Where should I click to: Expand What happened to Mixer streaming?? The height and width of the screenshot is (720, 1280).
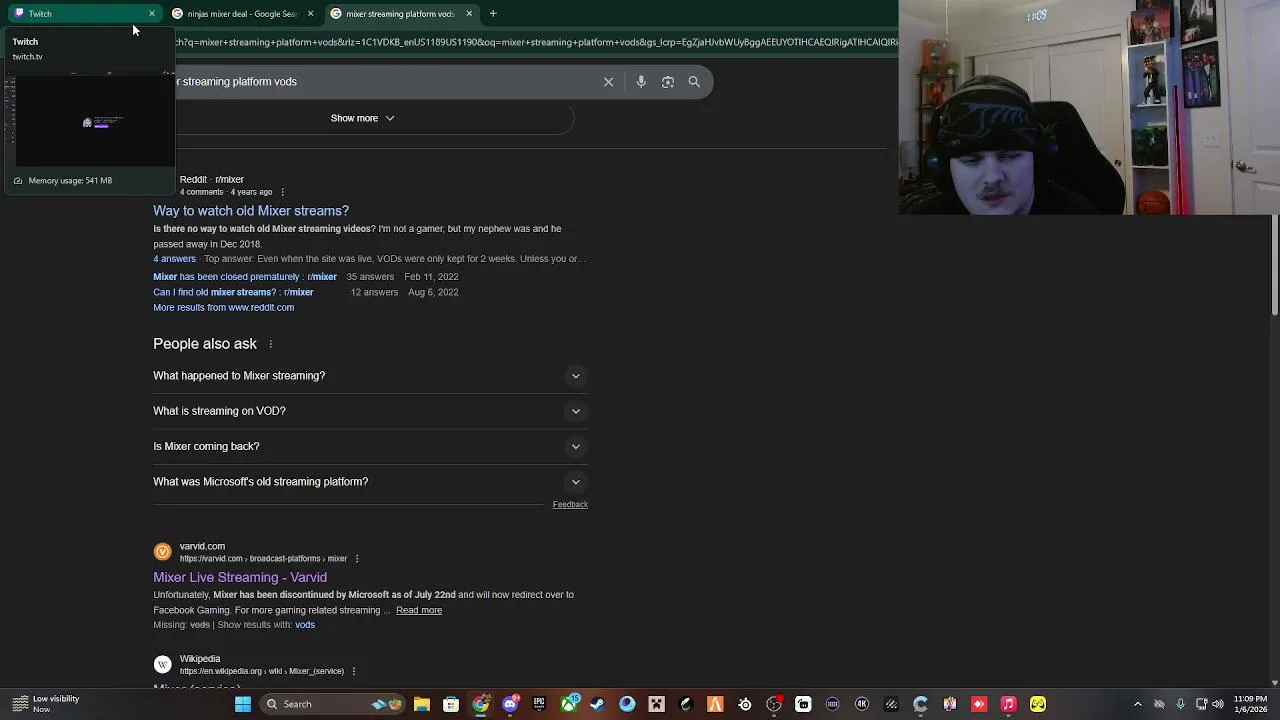pos(370,376)
